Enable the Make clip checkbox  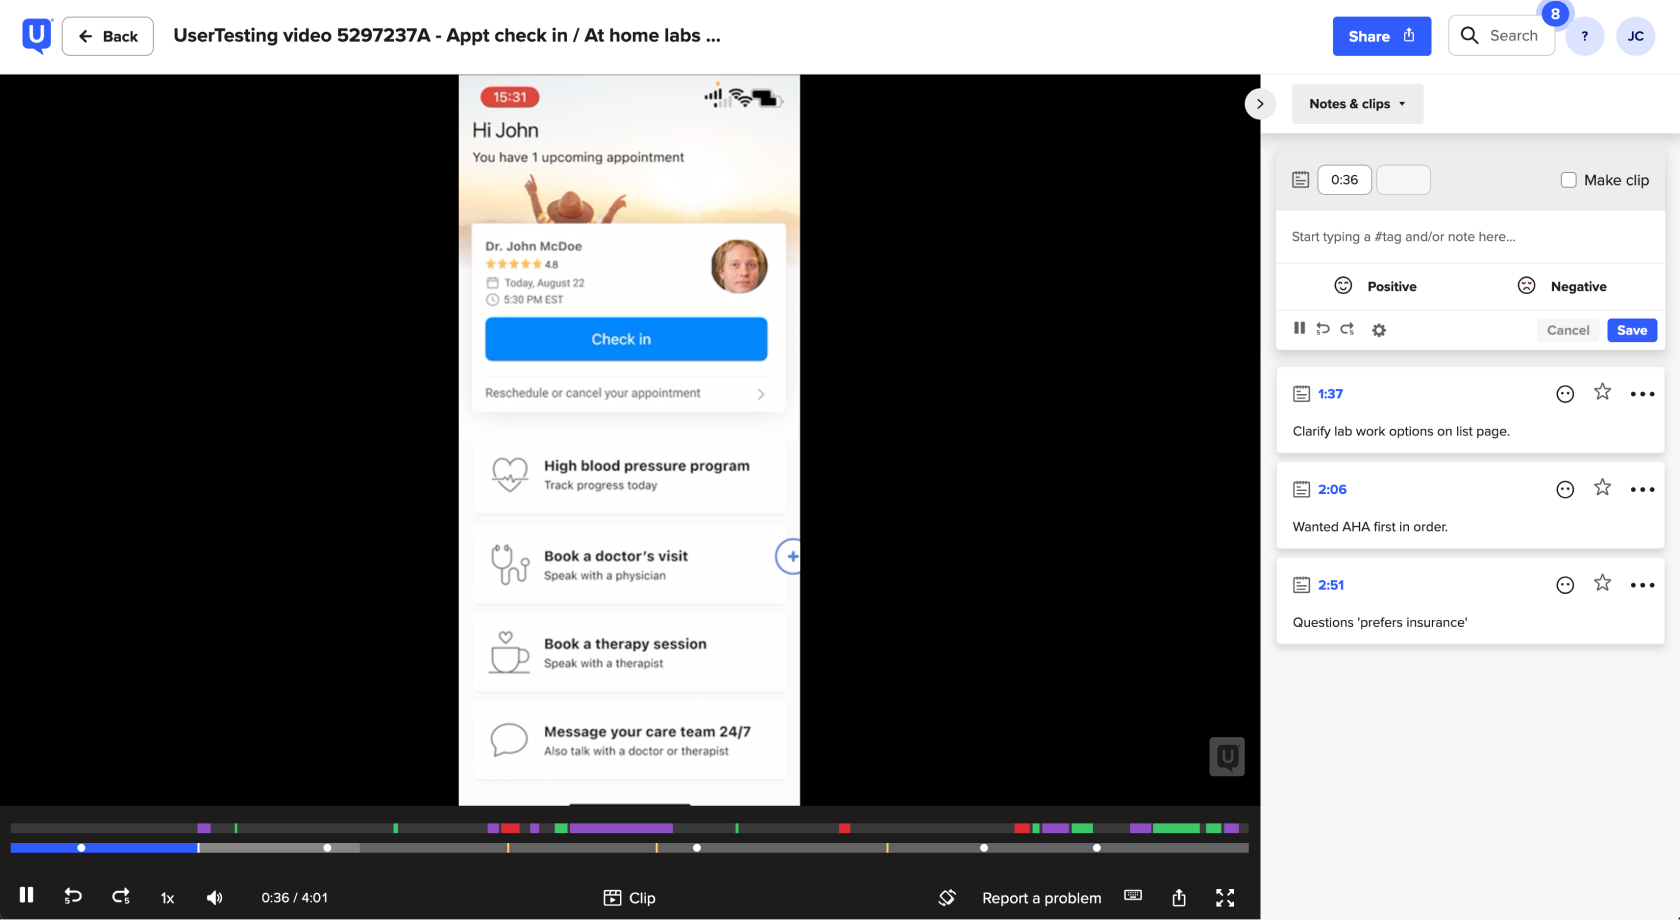(1568, 180)
